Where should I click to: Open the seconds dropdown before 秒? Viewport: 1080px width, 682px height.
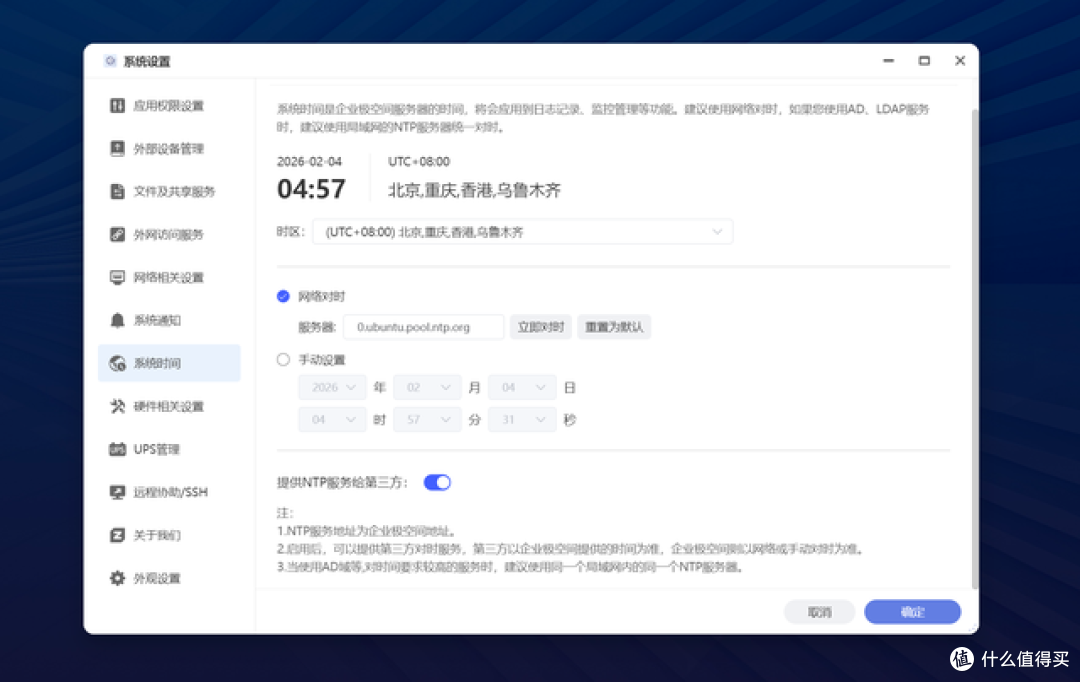[522, 420]
